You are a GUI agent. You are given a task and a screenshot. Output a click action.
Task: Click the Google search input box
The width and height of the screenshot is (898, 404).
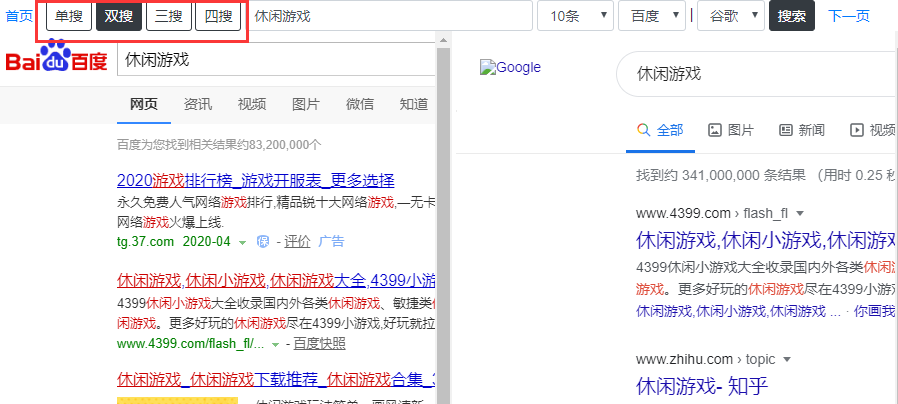pos(757,74)
